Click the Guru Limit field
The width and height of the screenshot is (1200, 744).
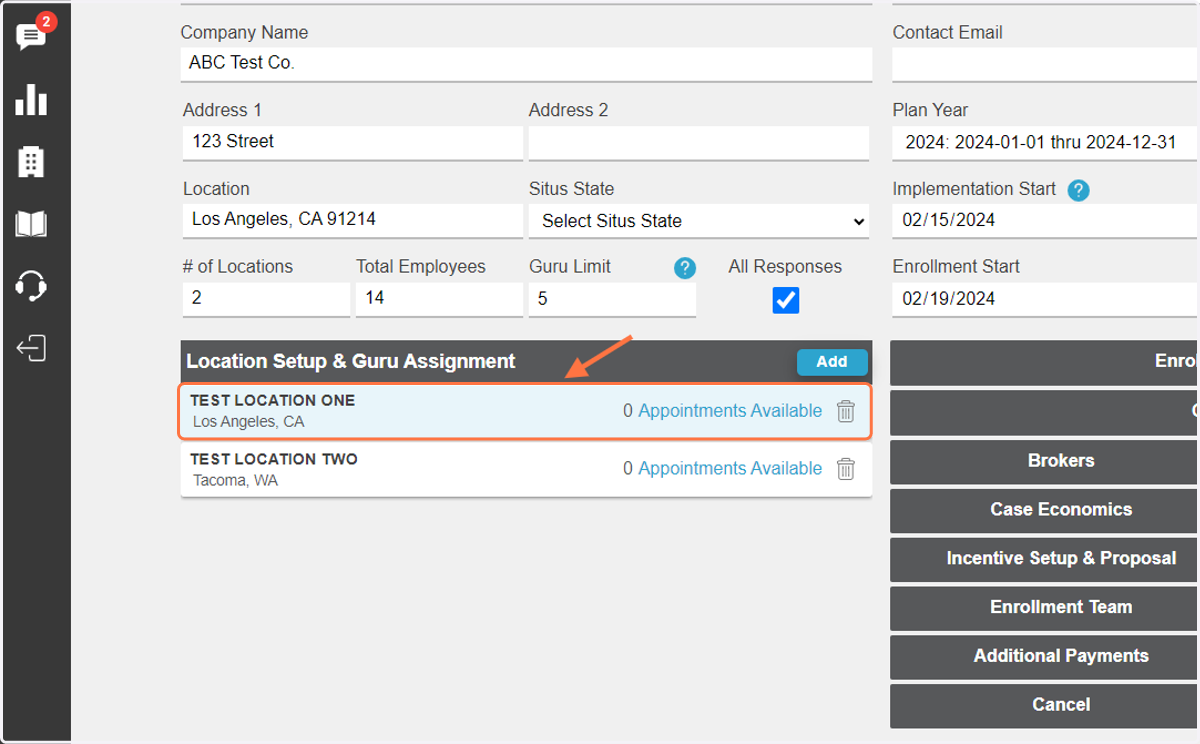[612, 299]
